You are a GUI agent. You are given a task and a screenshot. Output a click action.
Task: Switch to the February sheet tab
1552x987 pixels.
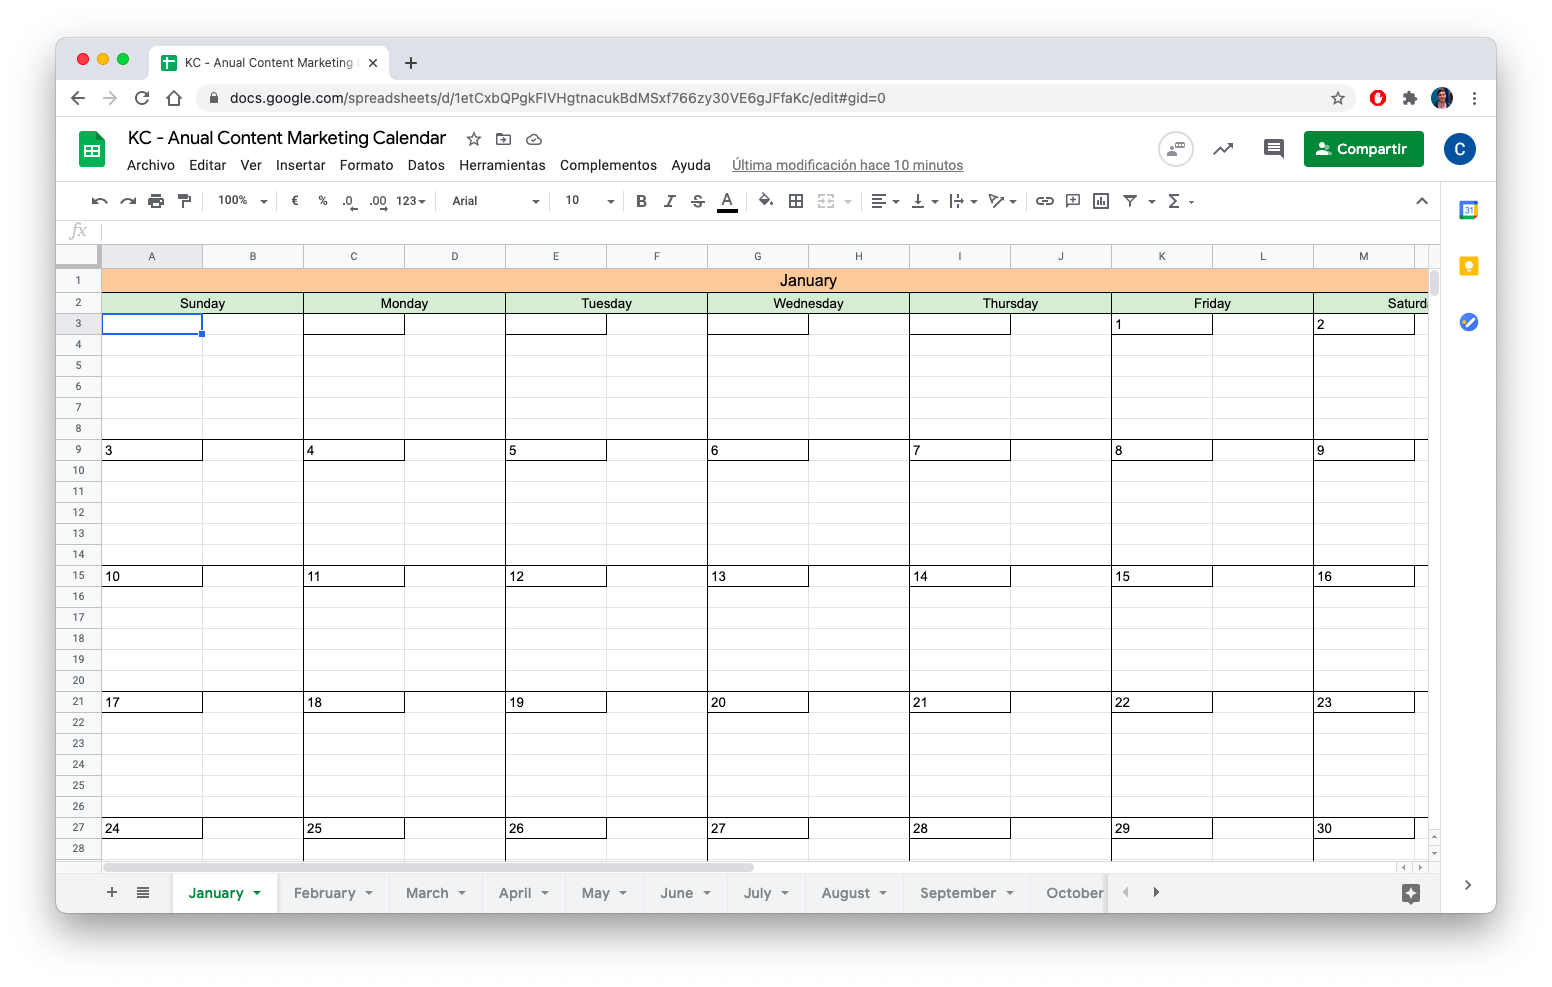pyautogui.click(x=333, y=893)
